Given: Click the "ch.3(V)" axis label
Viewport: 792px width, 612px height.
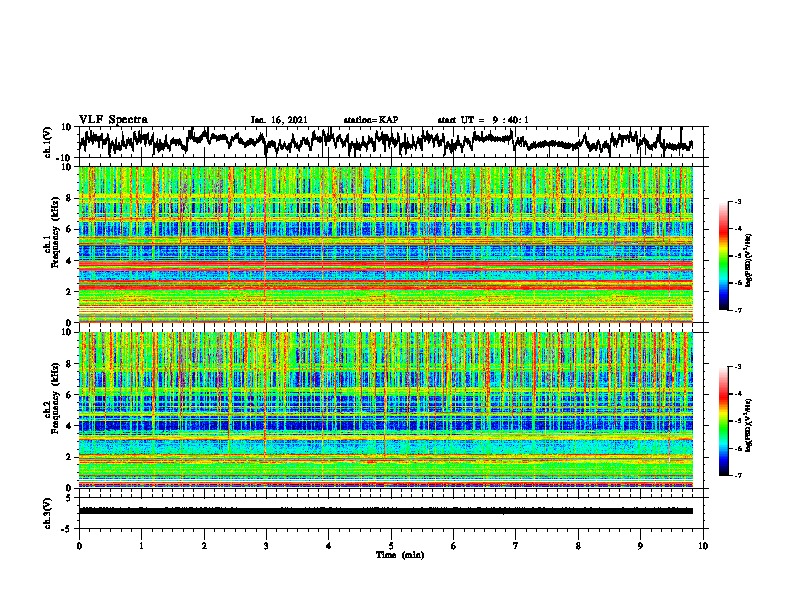Looking at the screenshot, I should coord(48,513).
